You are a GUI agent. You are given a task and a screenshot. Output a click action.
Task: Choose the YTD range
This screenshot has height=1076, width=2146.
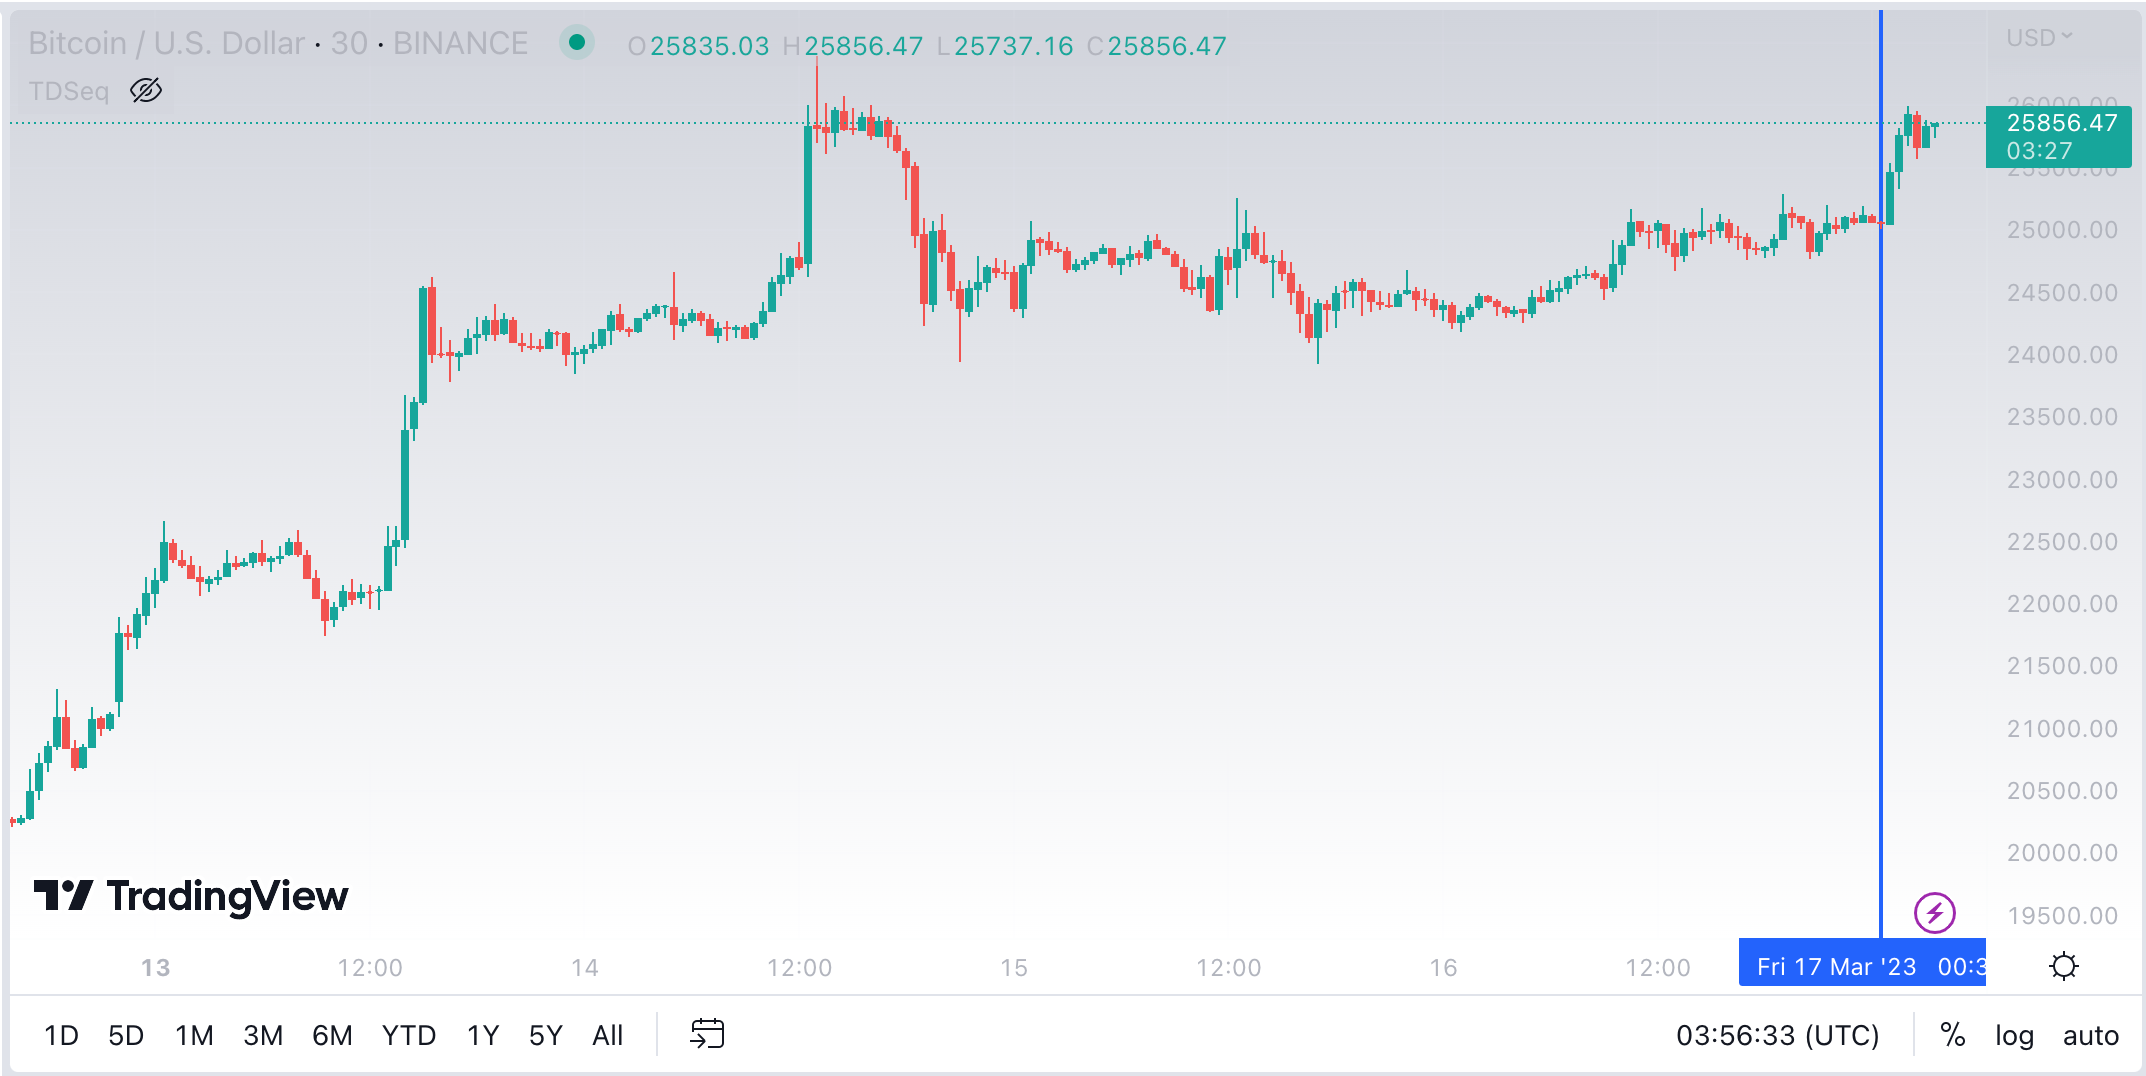[408, 1035]
